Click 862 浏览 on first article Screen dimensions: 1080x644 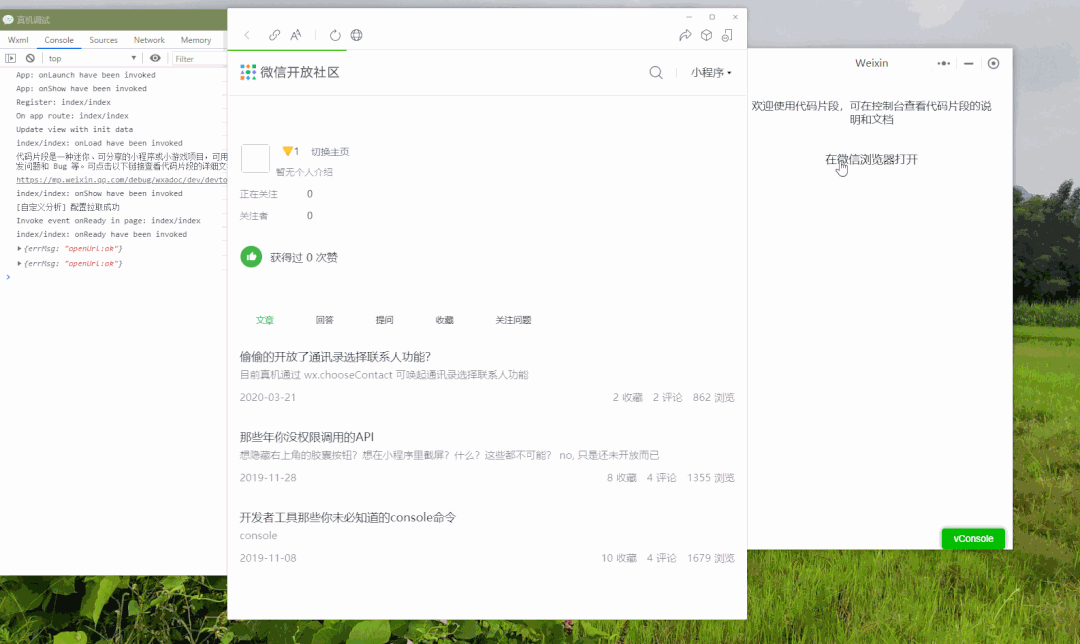point(714,397)
